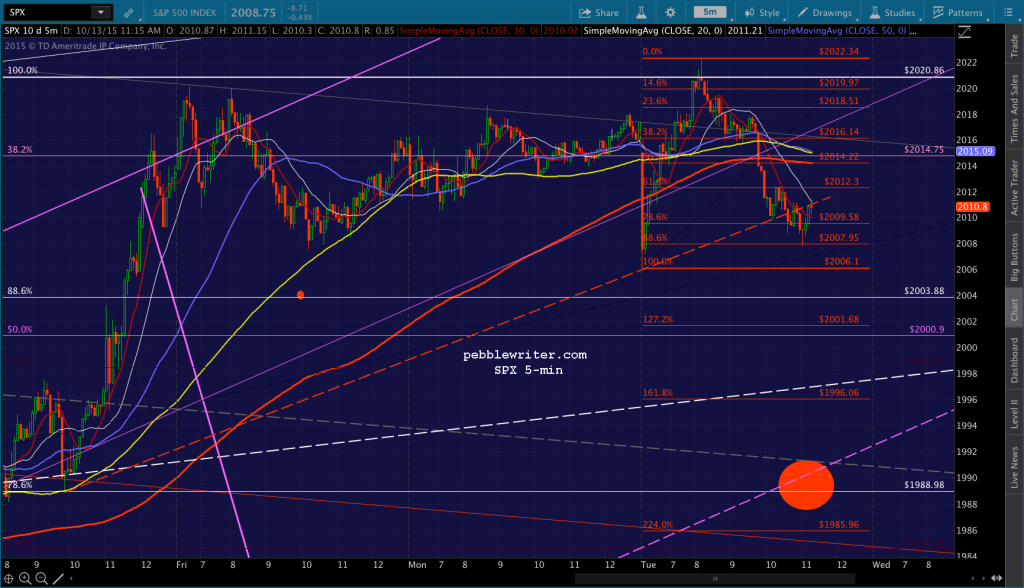Switch to the Dashboard sidebar tab
1024x588 pixels.
point(1014,360)
